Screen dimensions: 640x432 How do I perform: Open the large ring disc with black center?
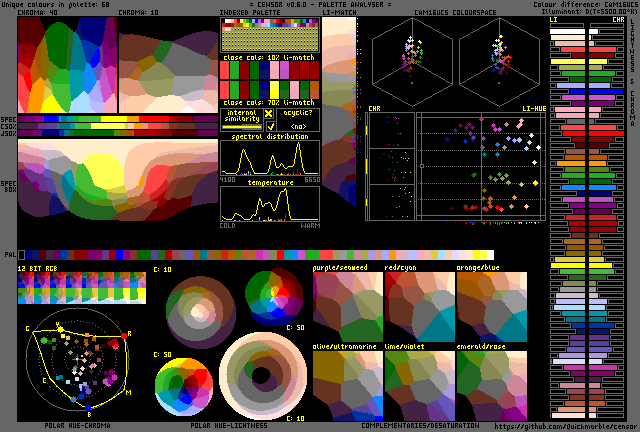263,376
